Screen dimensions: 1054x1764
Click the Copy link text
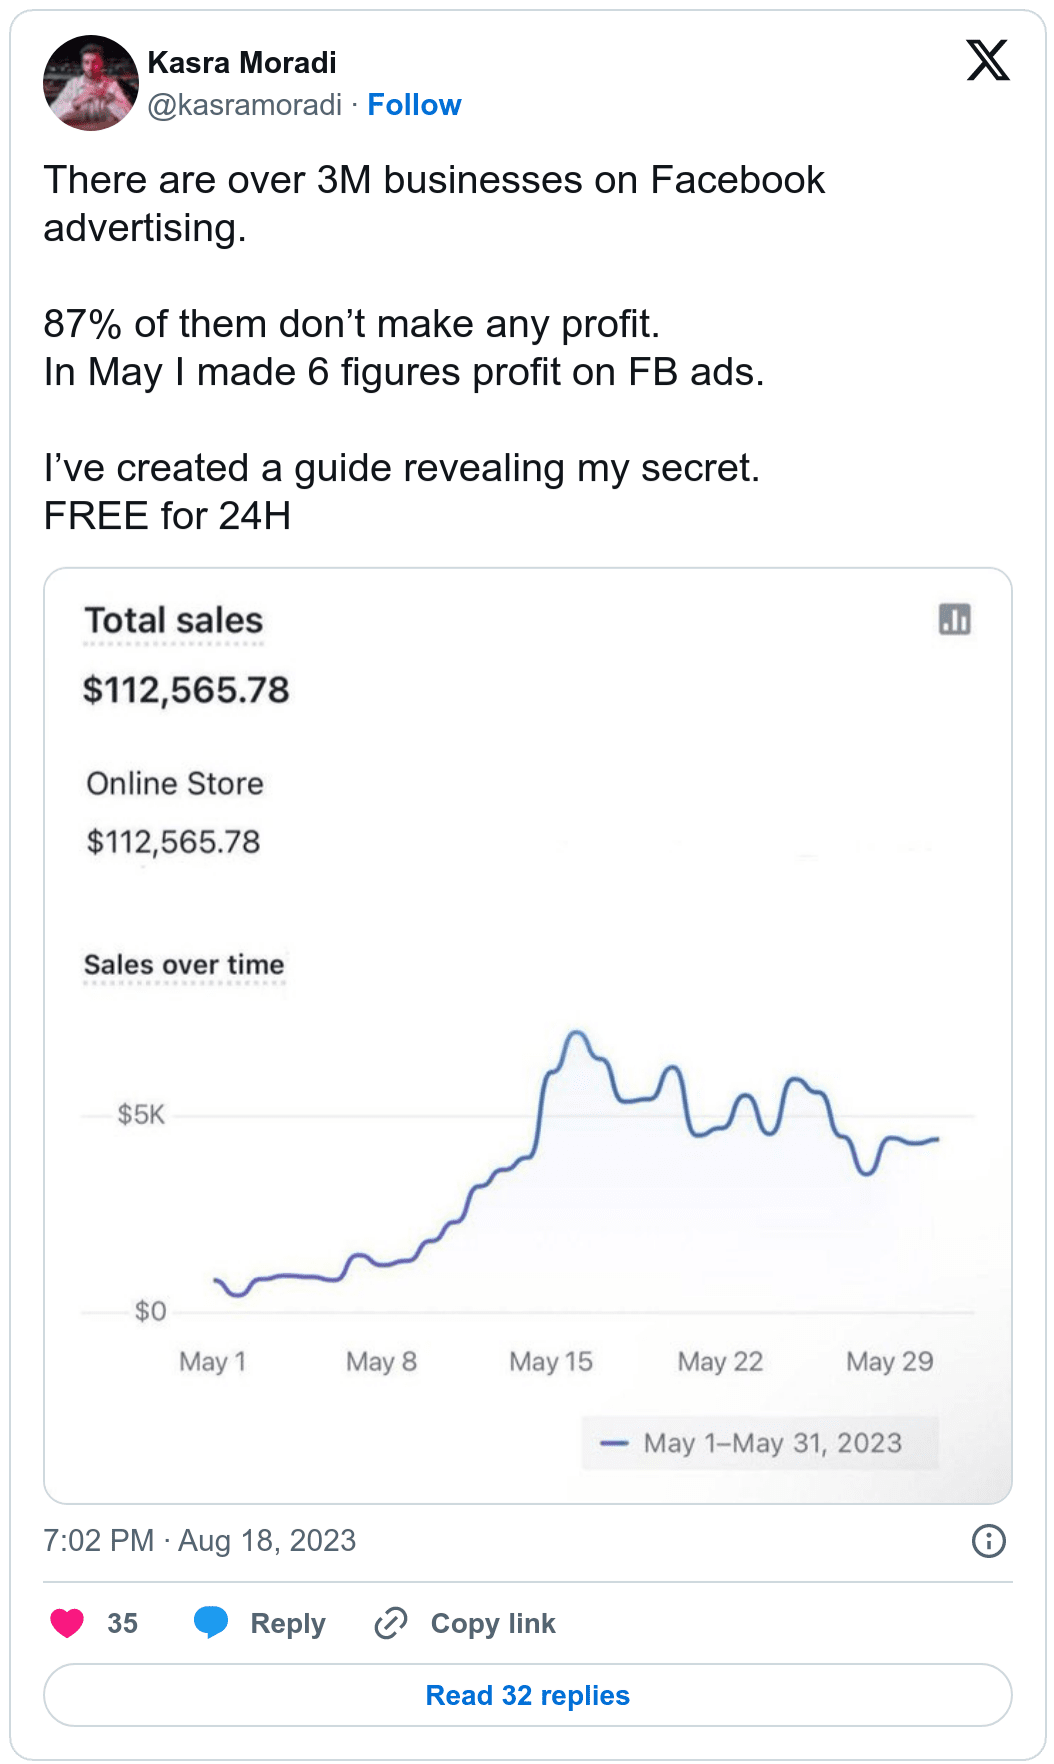tap(493, 1623)
